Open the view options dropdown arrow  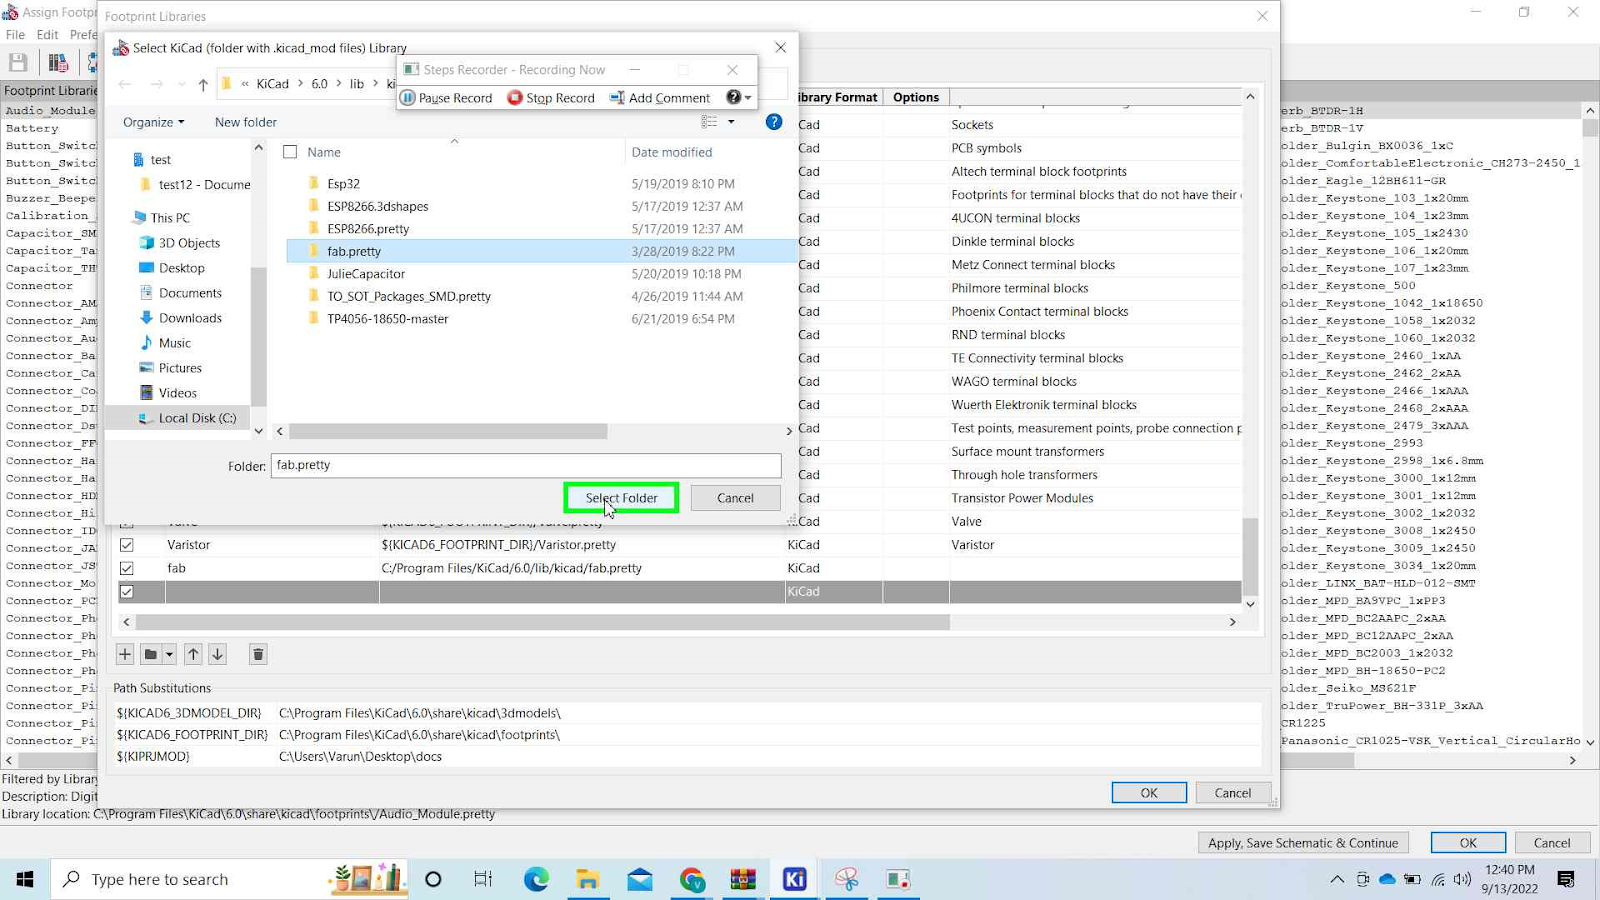point(731,122)
